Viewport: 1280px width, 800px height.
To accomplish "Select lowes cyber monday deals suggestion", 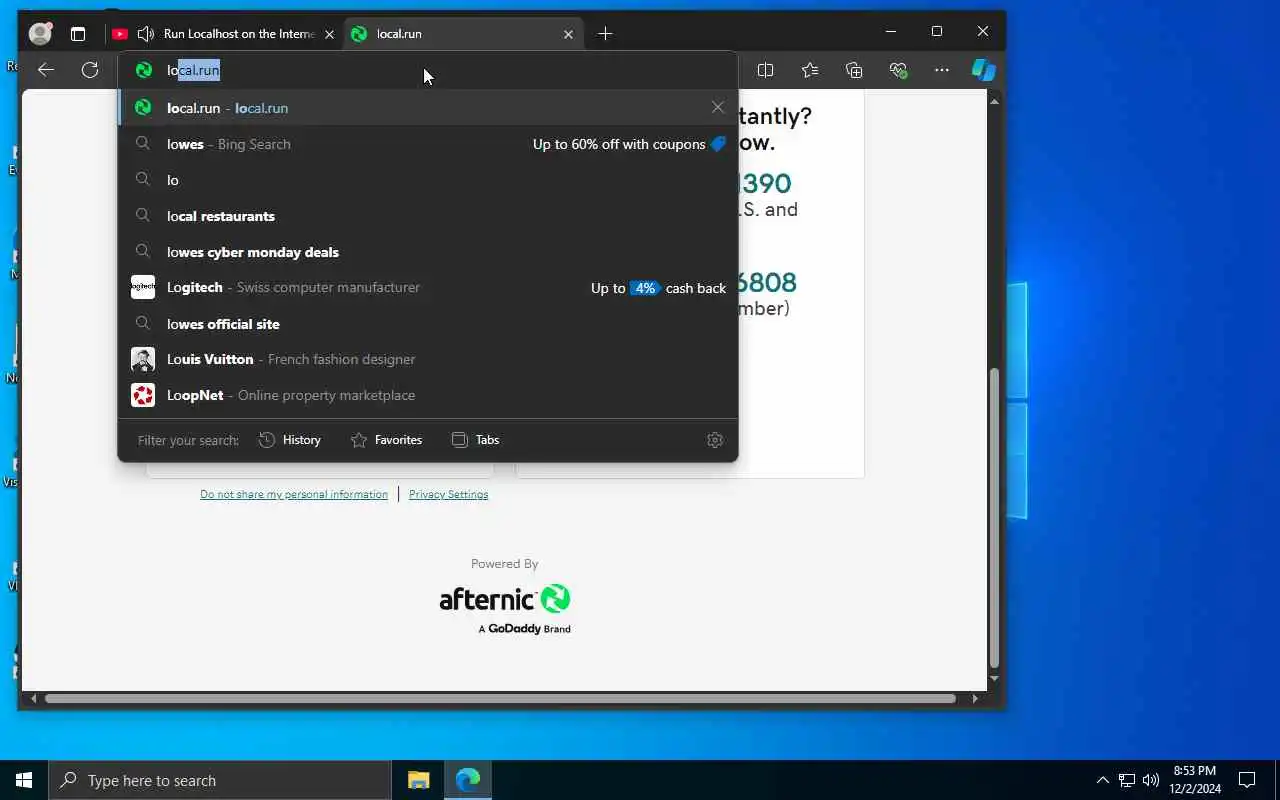I will tap(428, 252).
